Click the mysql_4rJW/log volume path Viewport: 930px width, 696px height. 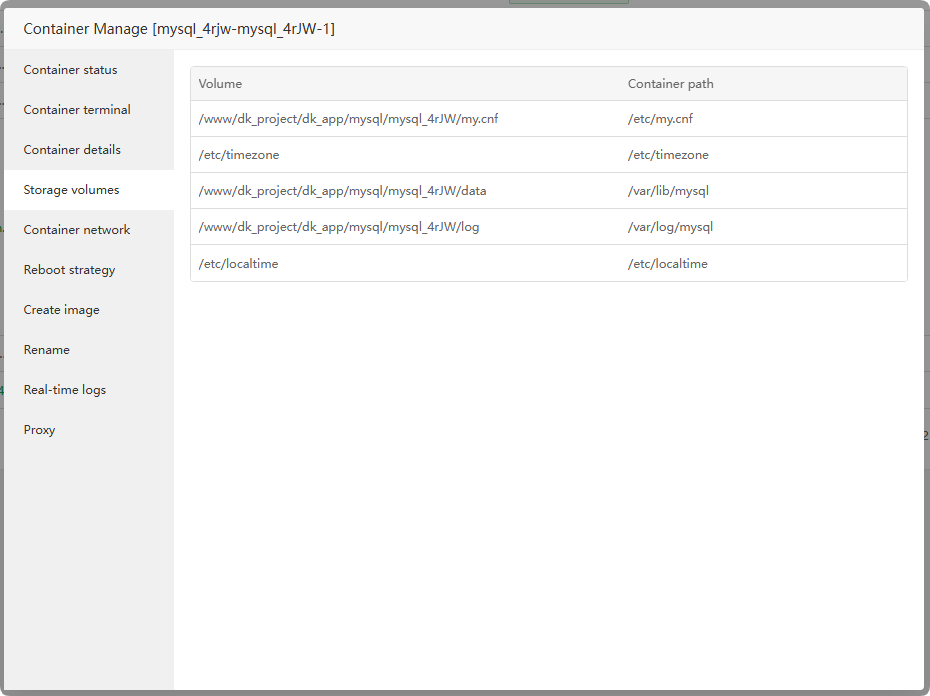coord(339,227)
